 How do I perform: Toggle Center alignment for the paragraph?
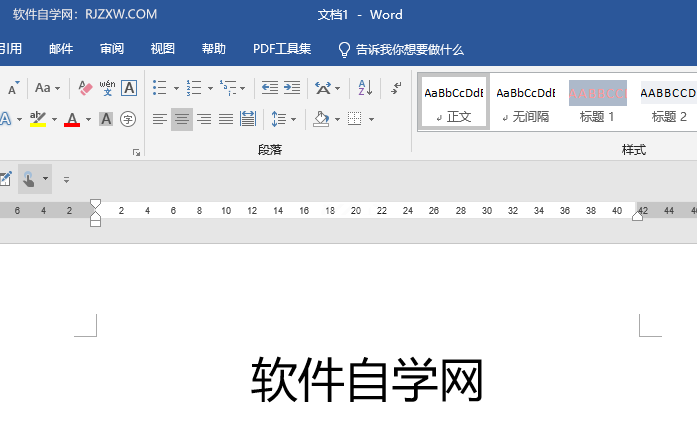pos(181,119)
